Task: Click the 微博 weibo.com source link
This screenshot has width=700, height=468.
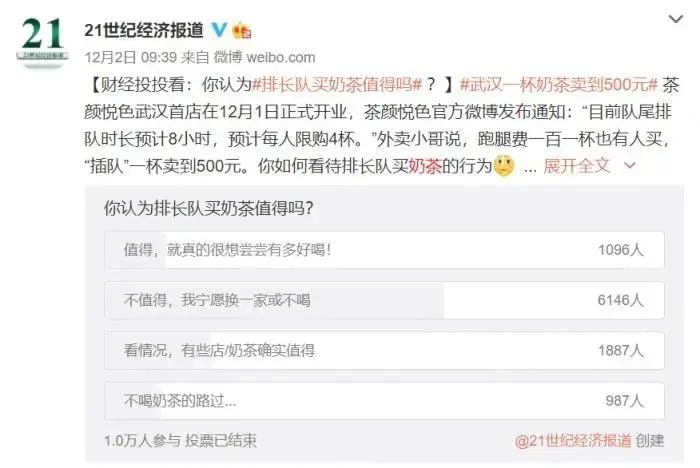Action: 264,57
